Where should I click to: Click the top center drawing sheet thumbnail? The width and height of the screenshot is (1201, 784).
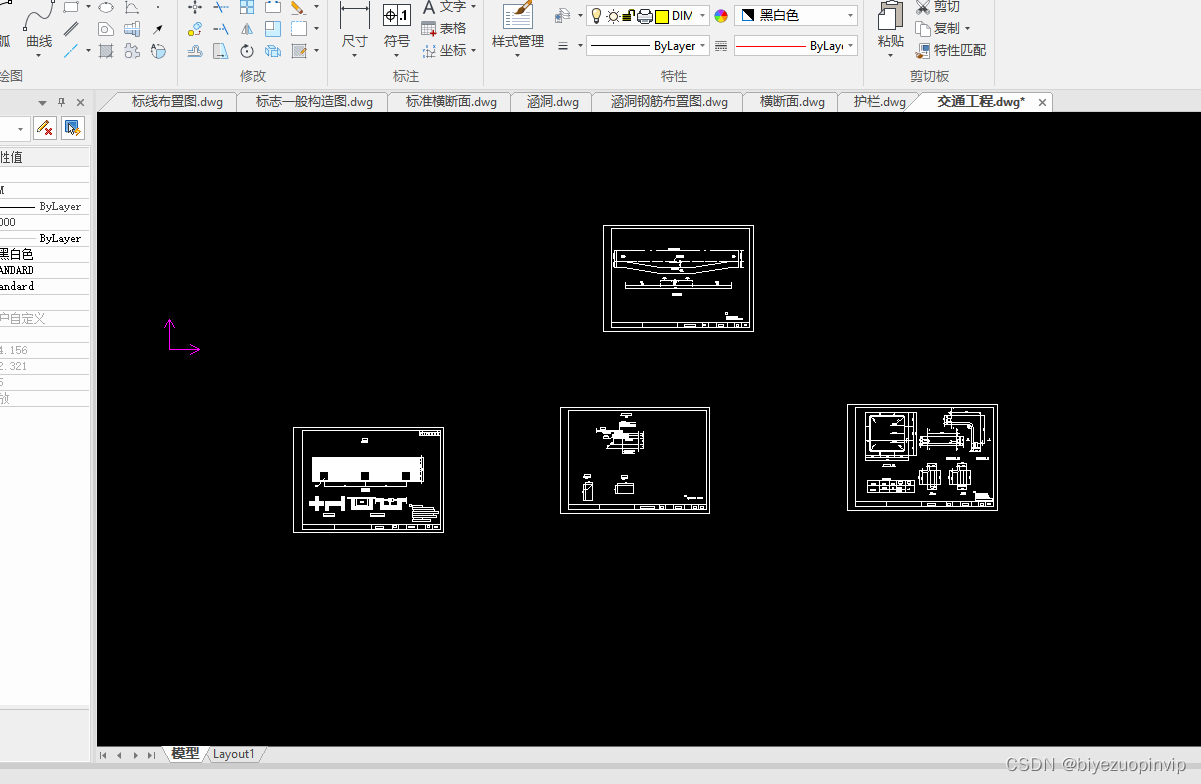tap(678, 278)
